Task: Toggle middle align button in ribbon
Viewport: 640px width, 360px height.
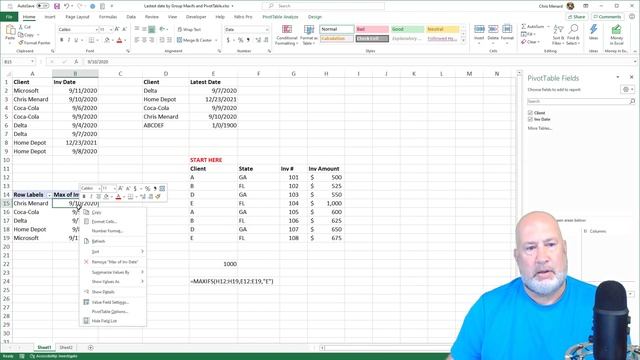Action: 144,29
